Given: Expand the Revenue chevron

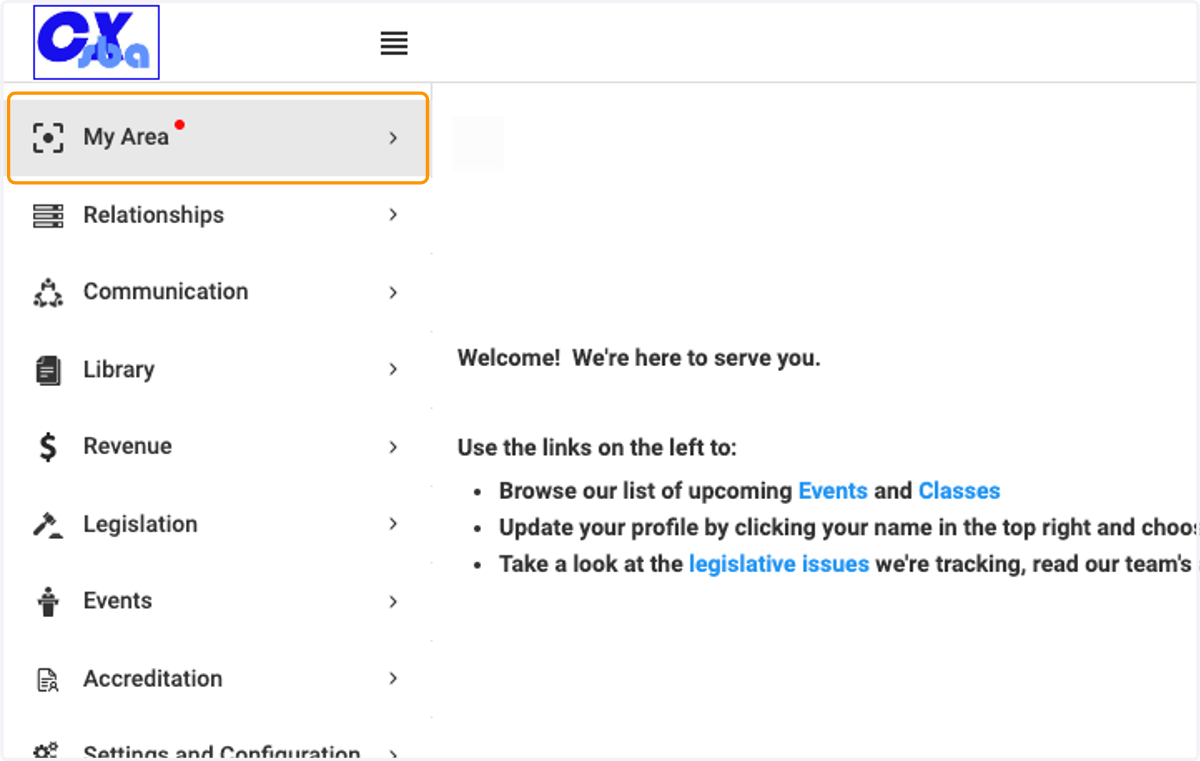Looking at the screenshot, I should pos(393,447).
